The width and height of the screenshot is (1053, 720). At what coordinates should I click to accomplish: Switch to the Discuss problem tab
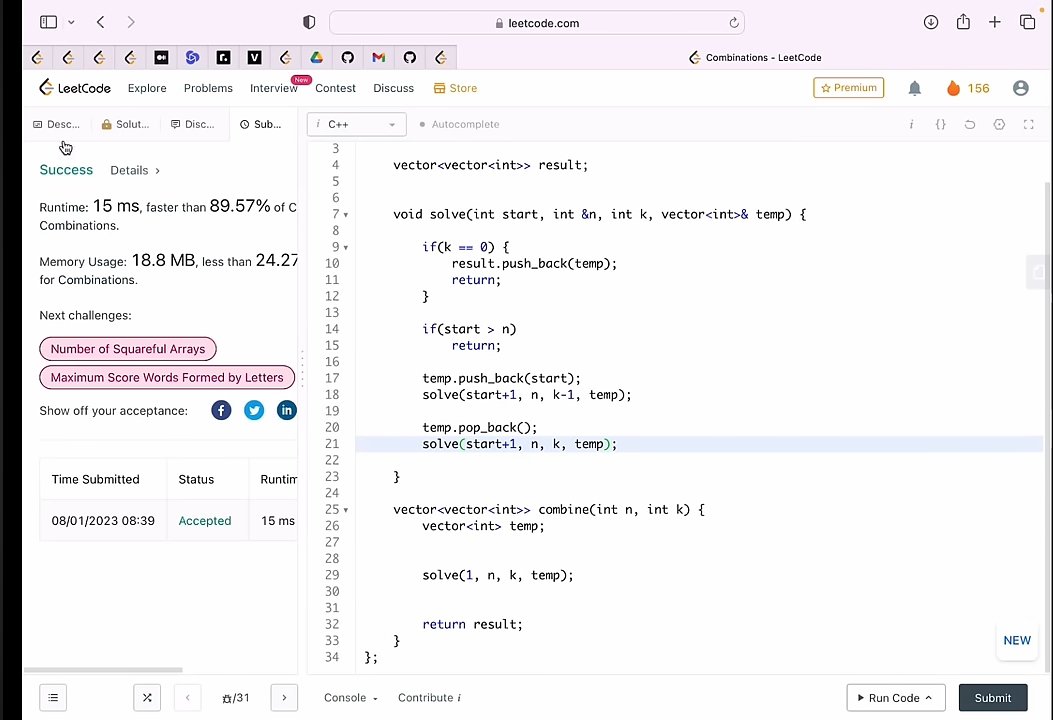click(193, 124)
